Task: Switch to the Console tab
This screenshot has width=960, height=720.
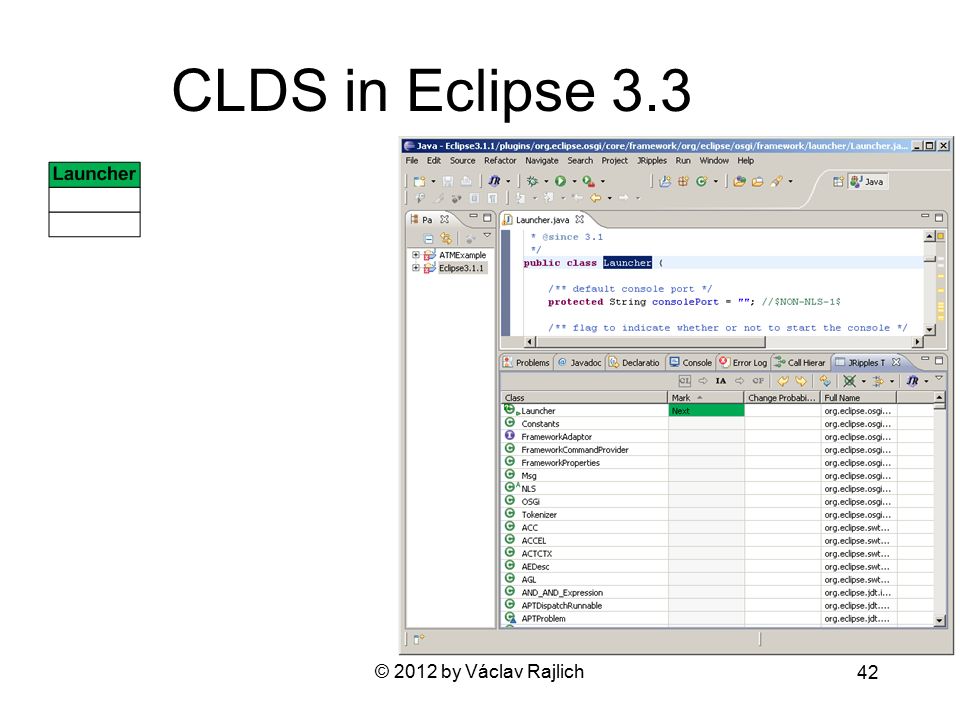Action: click(x=690, y=362)
